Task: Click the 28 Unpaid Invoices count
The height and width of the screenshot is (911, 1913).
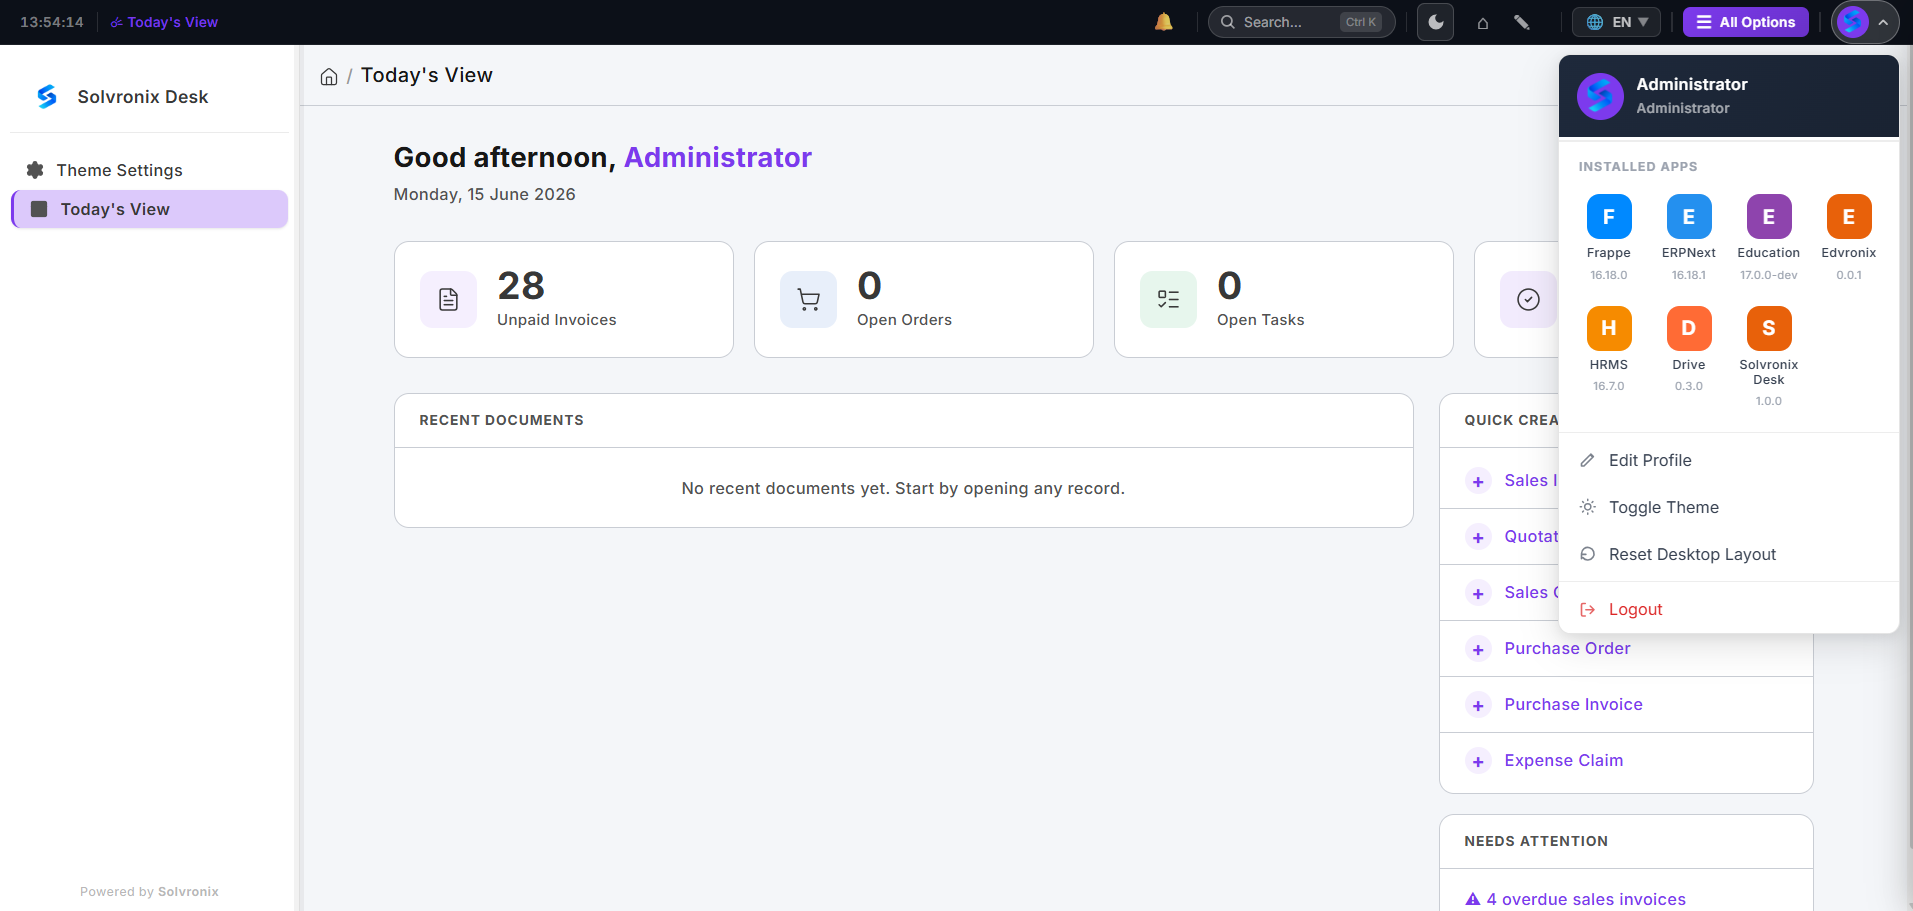Action: point(521,286)
